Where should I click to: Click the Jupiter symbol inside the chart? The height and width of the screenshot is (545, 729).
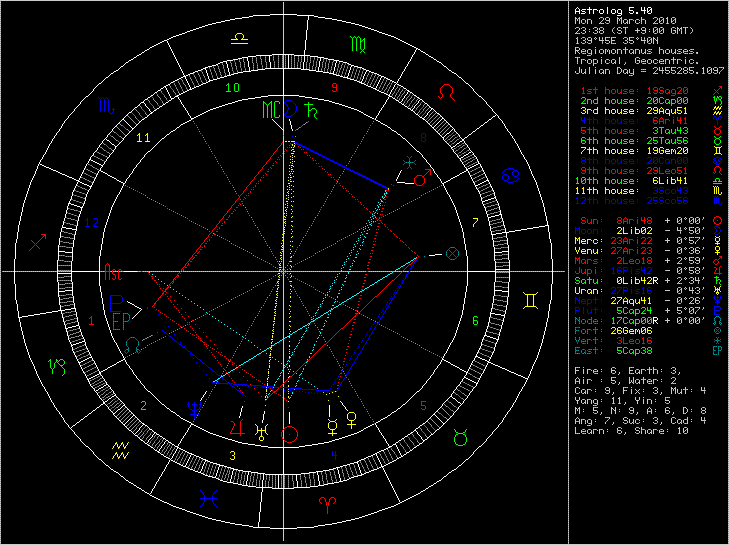237,426
